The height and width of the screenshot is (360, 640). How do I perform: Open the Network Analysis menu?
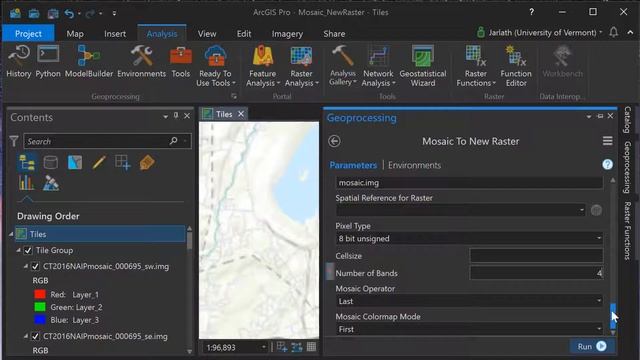(378, 66)
